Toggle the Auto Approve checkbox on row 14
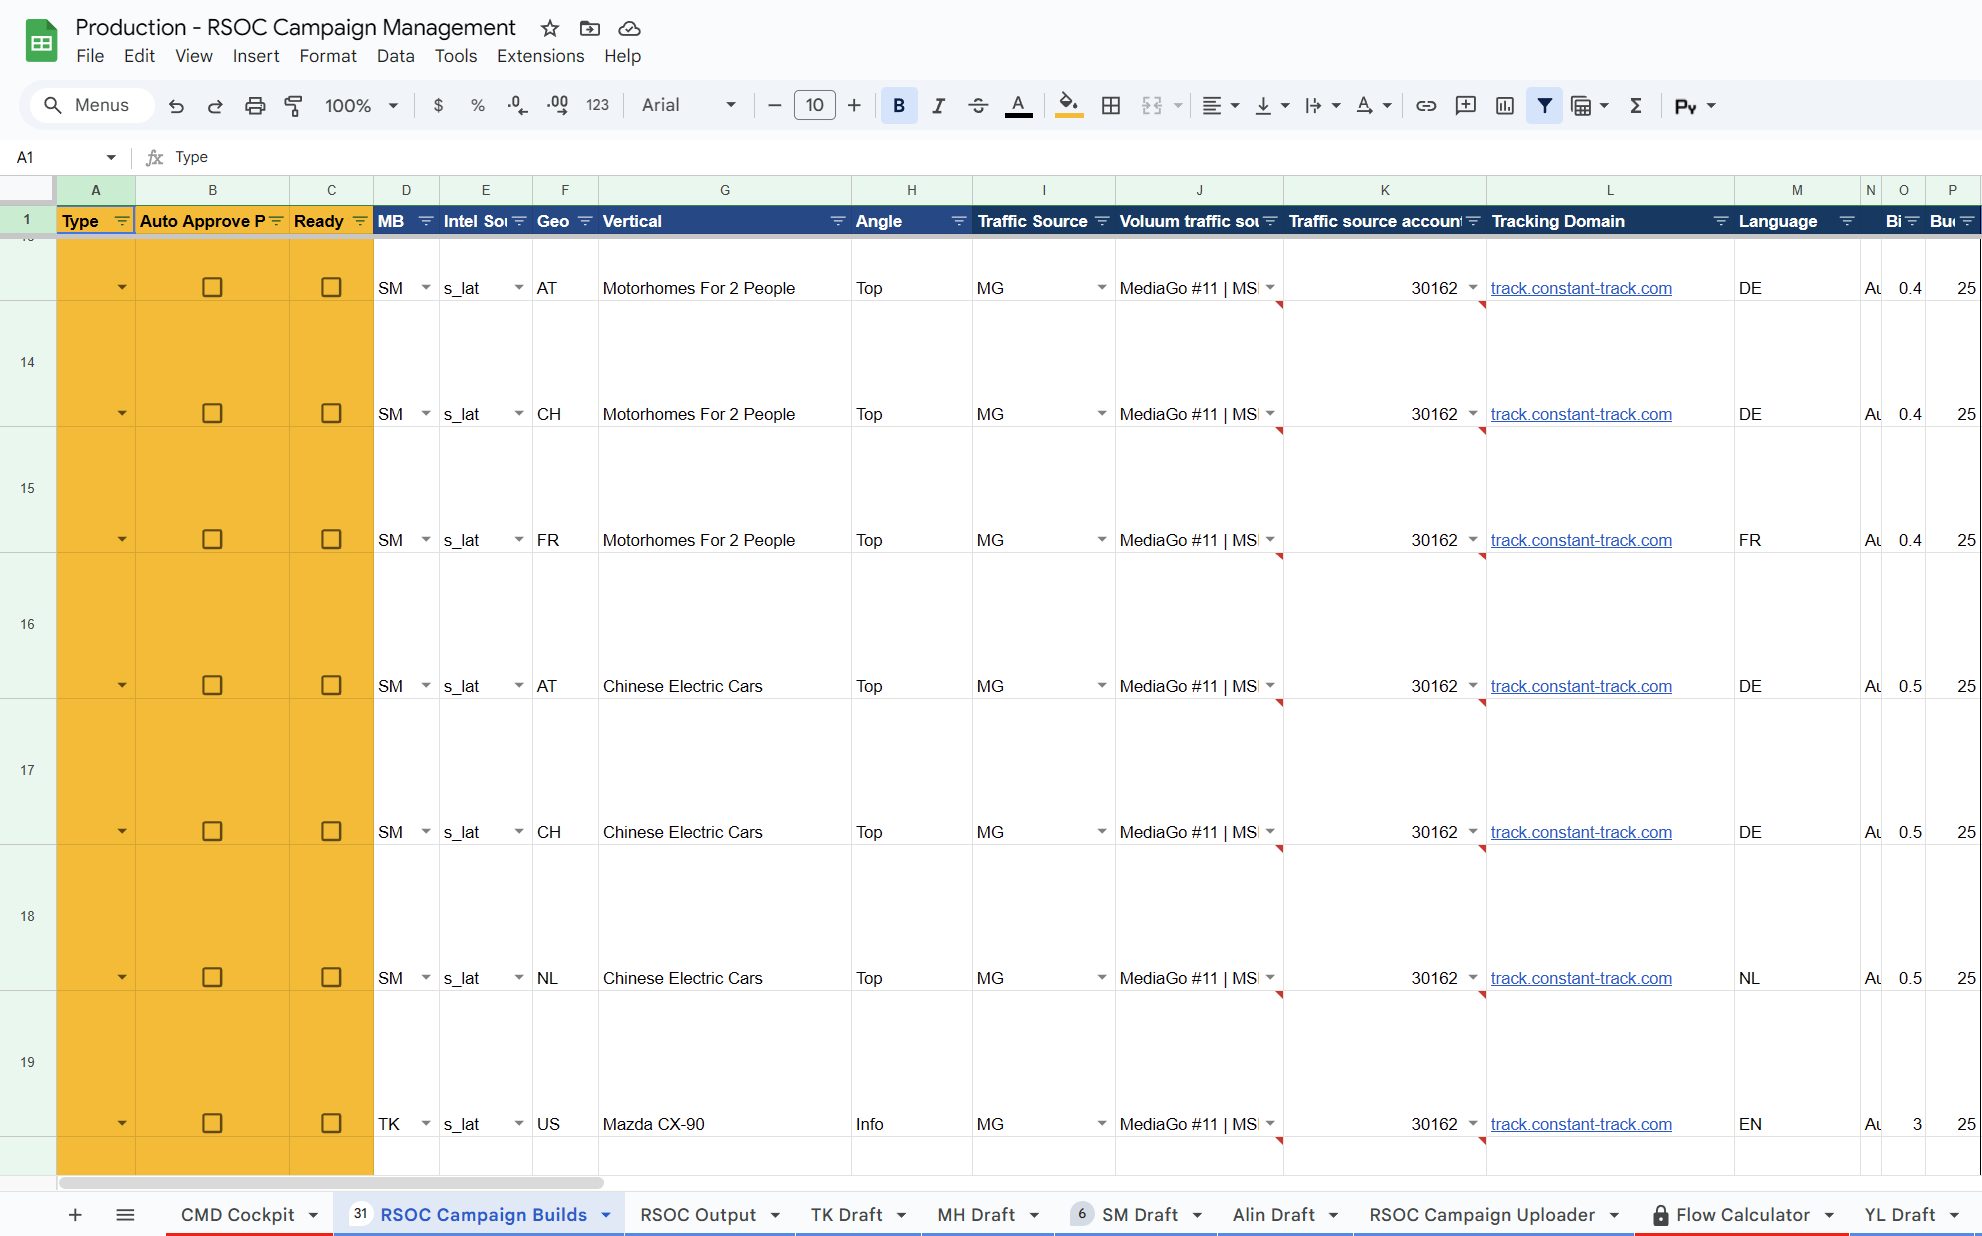The width and height of the screenshot is (1982, 1236). coord(212,413)
